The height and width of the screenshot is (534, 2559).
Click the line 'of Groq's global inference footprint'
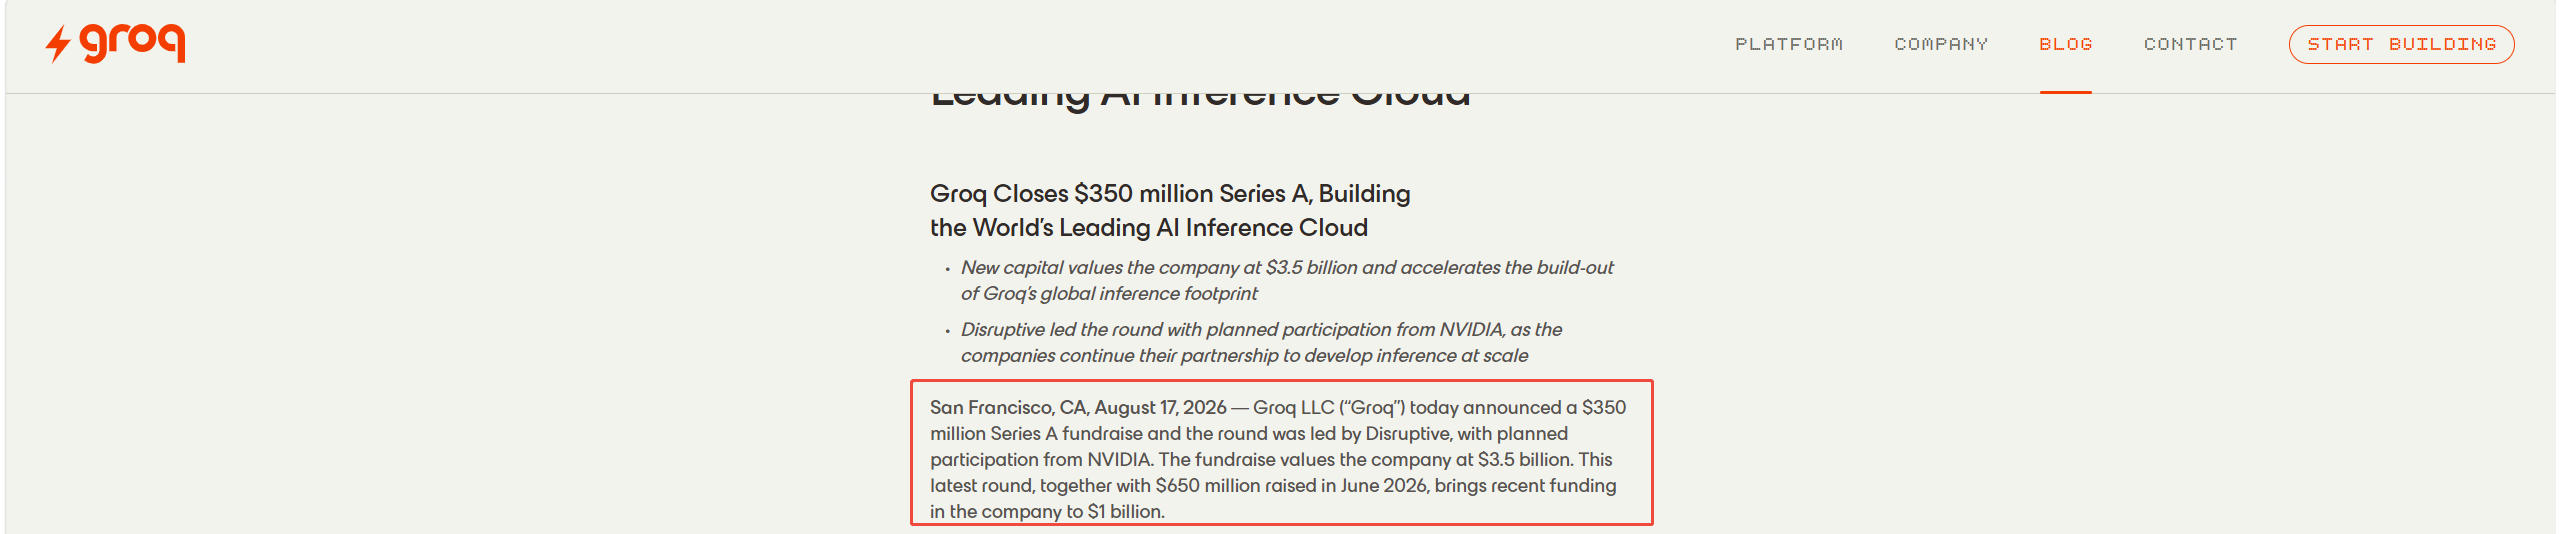coord(1109,293)
